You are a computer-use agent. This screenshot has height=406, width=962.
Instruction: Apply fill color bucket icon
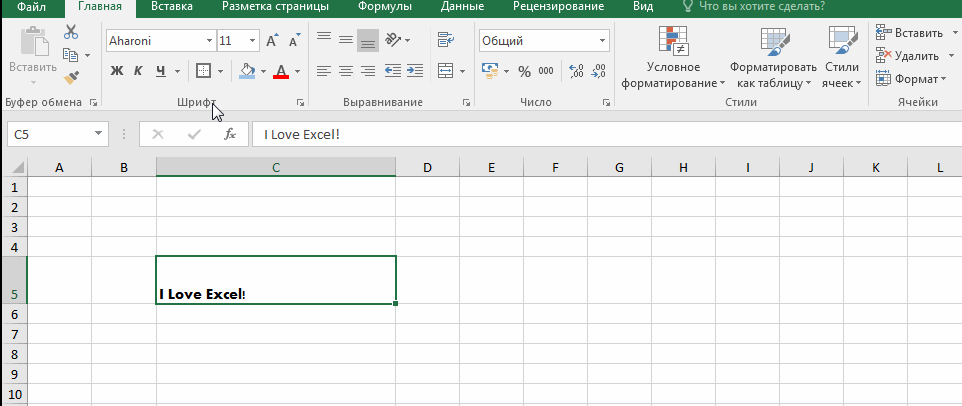point(247,71)
